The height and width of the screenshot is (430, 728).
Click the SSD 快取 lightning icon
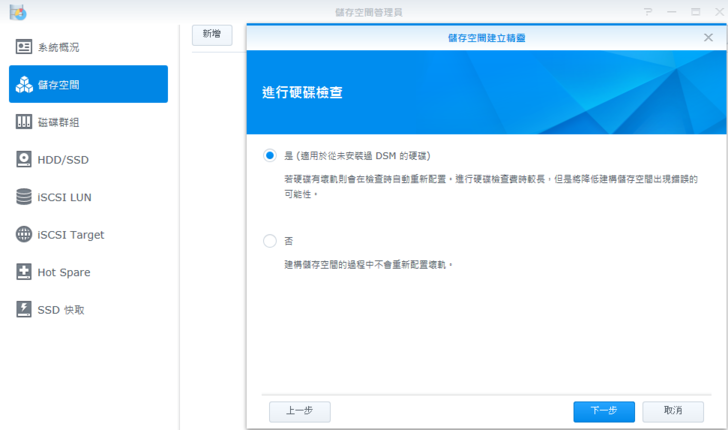click(x=24, y=310)
